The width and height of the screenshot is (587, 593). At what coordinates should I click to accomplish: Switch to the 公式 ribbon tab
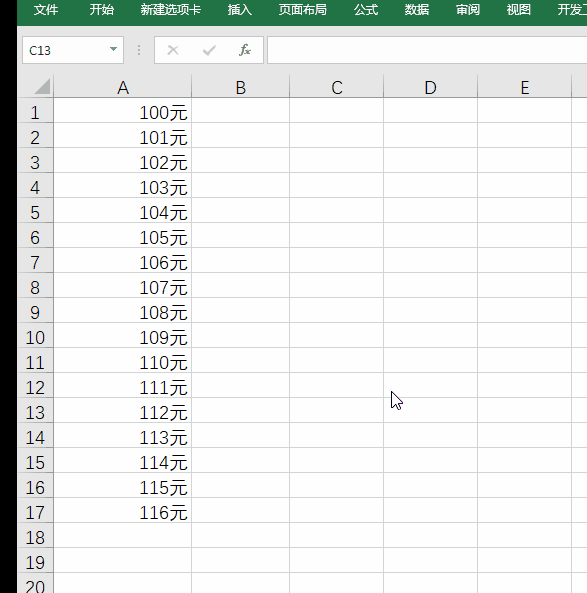366,10
